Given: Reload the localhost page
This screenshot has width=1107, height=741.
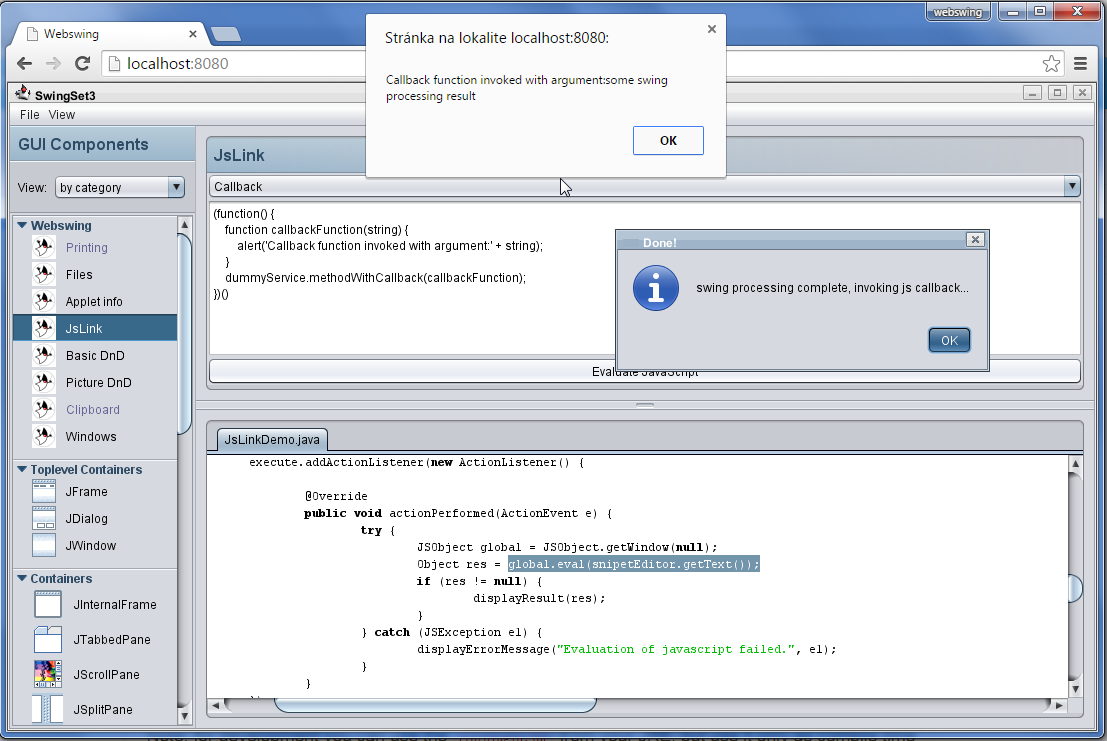Looking at the screenshot, I should tap(83, 64).
